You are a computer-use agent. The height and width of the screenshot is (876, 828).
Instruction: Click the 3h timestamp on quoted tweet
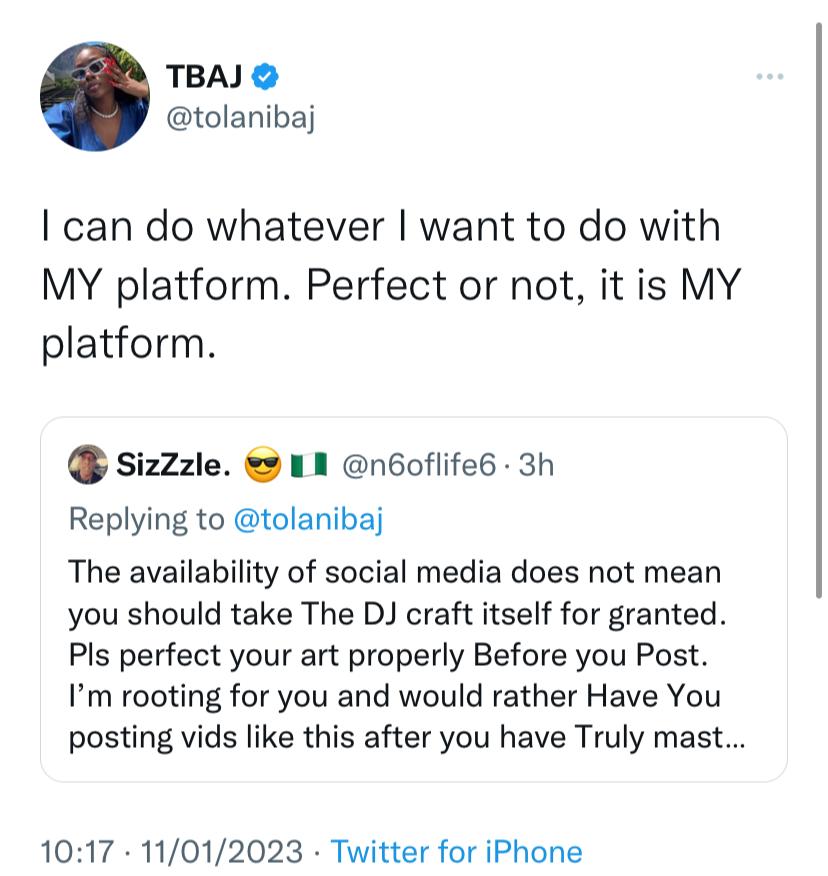click(x=536, y=465)
